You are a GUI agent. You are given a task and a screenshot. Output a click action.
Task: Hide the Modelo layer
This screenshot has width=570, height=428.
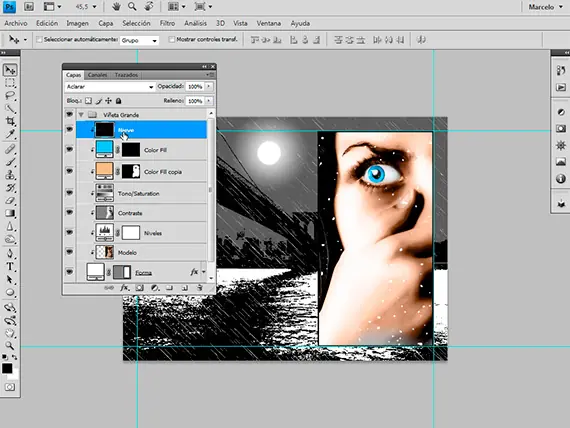pyautogui.click(x=69, y=252)
